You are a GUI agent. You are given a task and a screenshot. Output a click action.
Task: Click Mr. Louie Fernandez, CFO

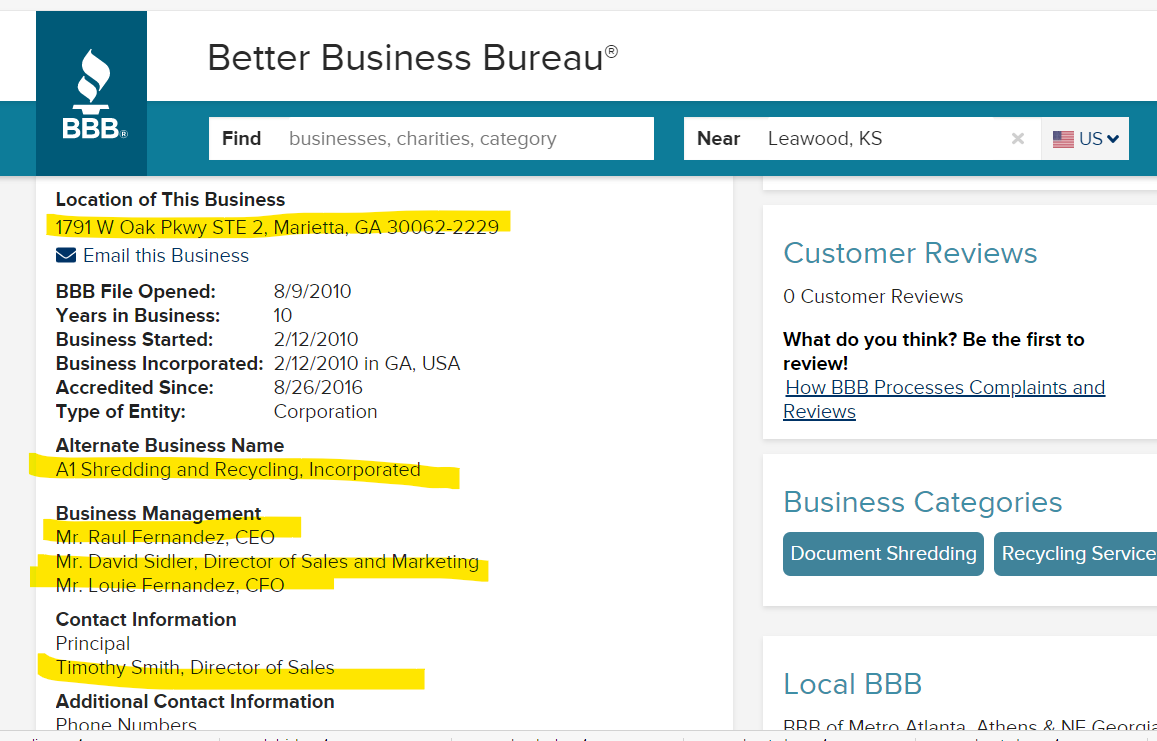click(170, 585)
